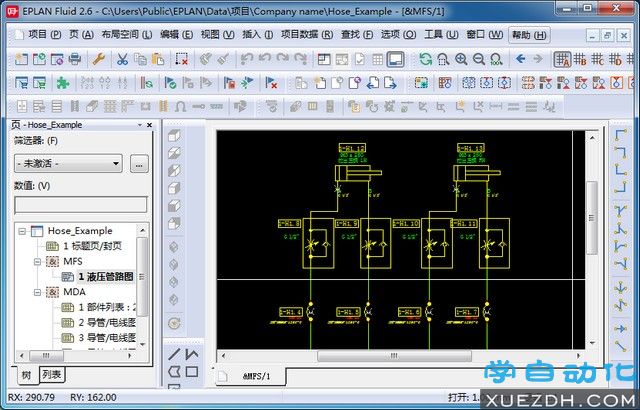Screen dimensions: 640x410
Task: Click the canvas horizontal scrollbar thumb
Action: 394,356
